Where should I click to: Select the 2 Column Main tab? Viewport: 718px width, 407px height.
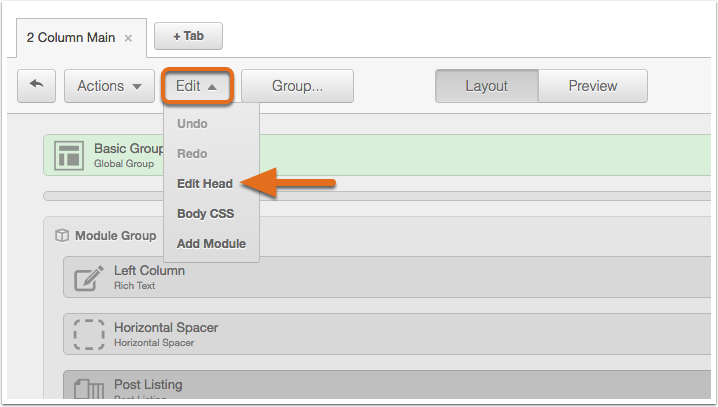71,38
